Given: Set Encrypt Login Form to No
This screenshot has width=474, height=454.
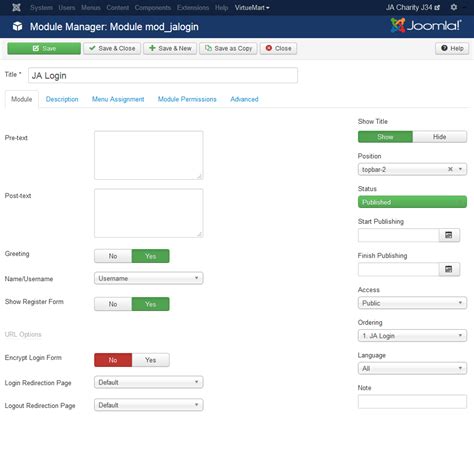Looking at the screenshot, I should pyautogui.click(x=113, y=360).
